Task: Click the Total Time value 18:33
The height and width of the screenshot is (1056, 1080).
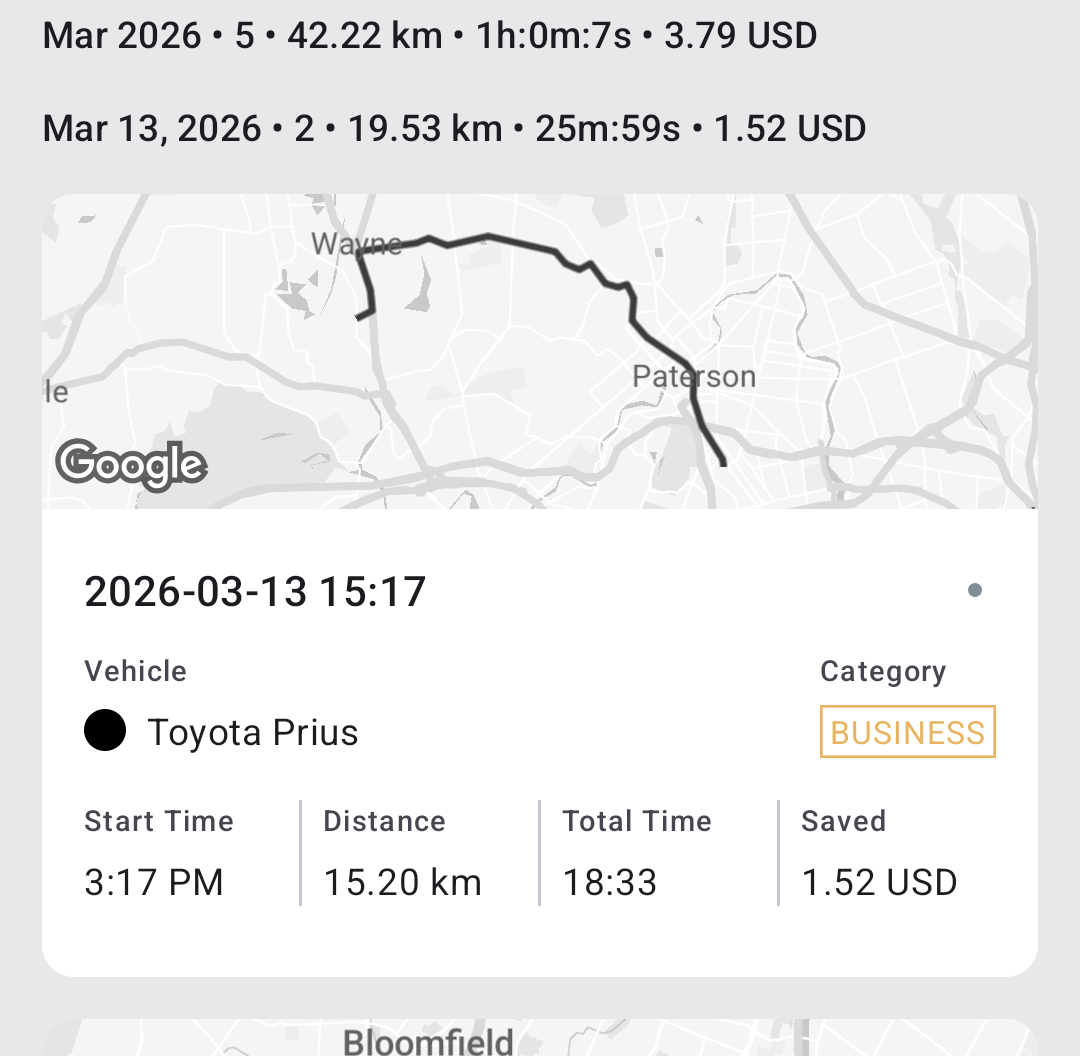Action: point(609,882)
